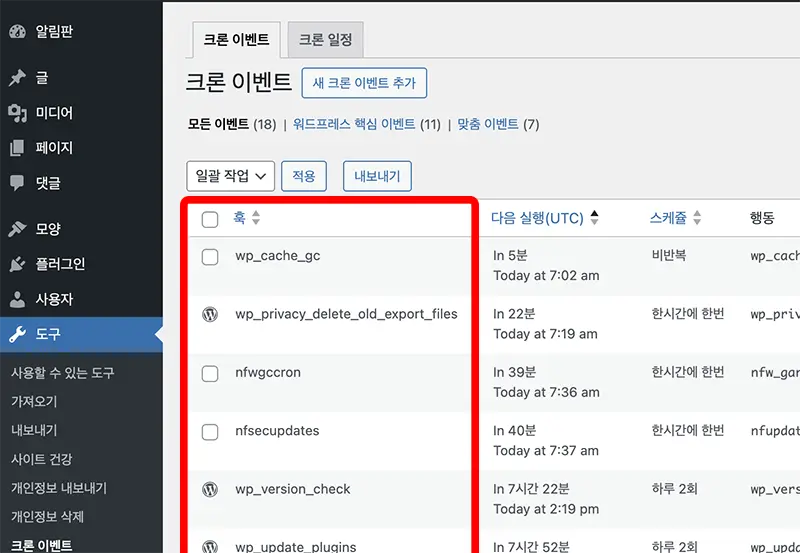Click the wp_update_plugins hook name
The image size is (800, 553).
click(x=296, y=547)
